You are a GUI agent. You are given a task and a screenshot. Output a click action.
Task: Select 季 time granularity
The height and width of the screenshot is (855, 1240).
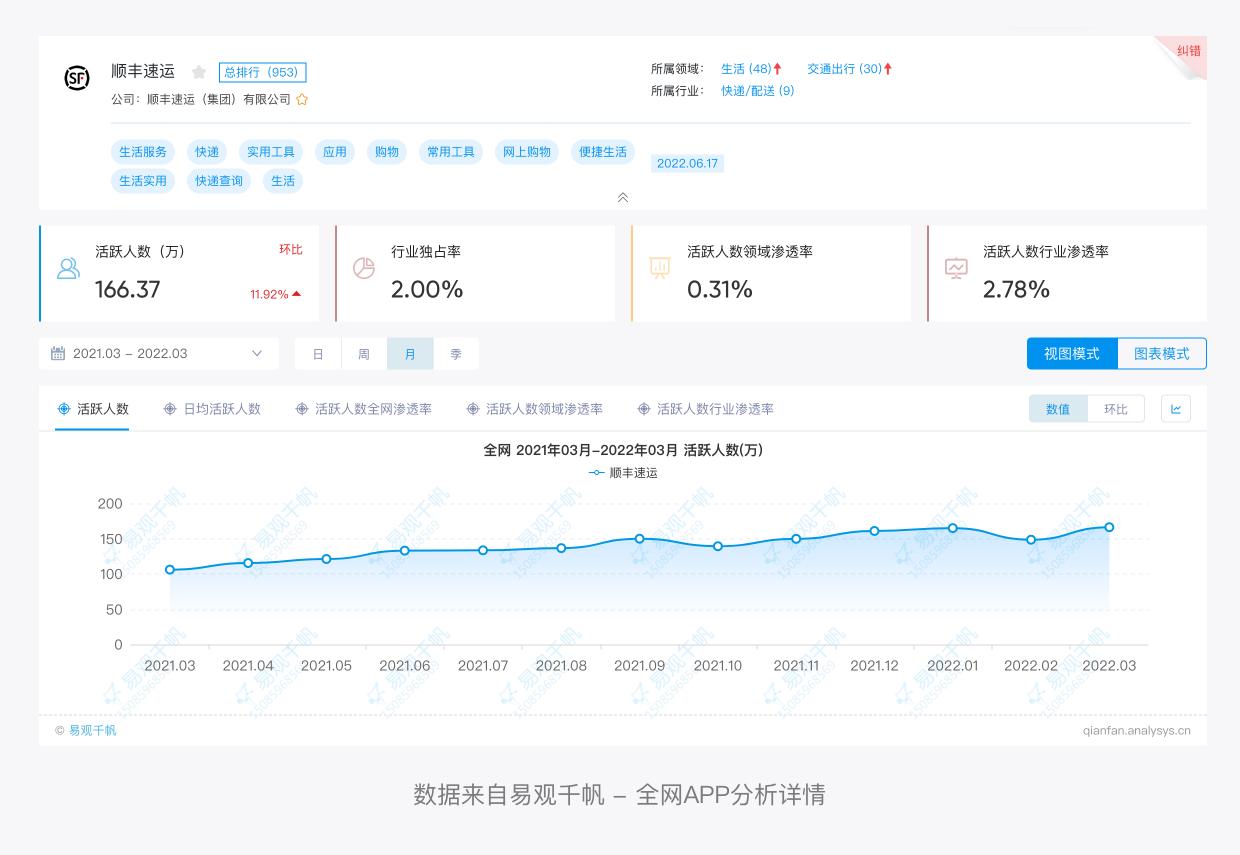[456, 353]
